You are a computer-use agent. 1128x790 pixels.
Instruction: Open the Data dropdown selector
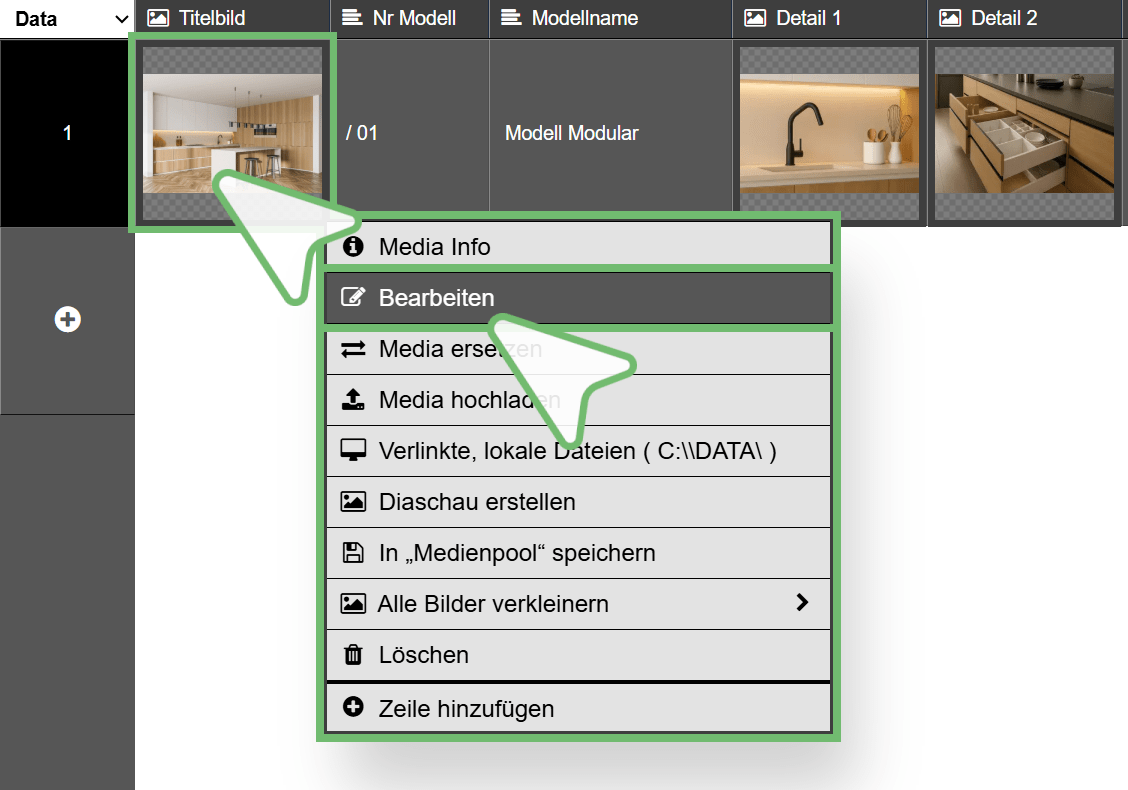pos(66,19)
